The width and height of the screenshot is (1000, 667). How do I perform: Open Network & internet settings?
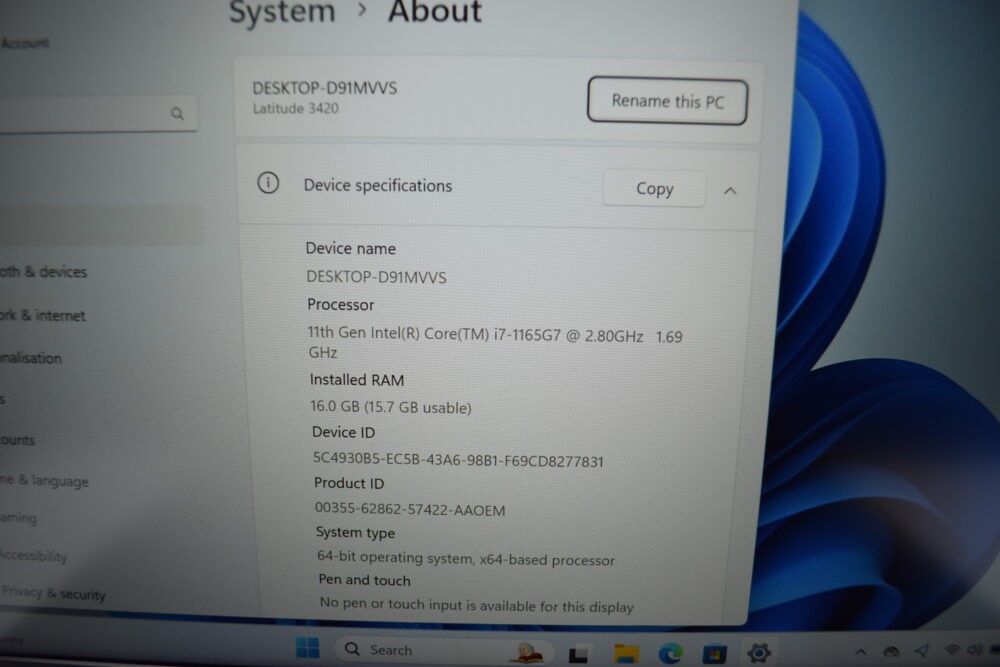(42, 315)
